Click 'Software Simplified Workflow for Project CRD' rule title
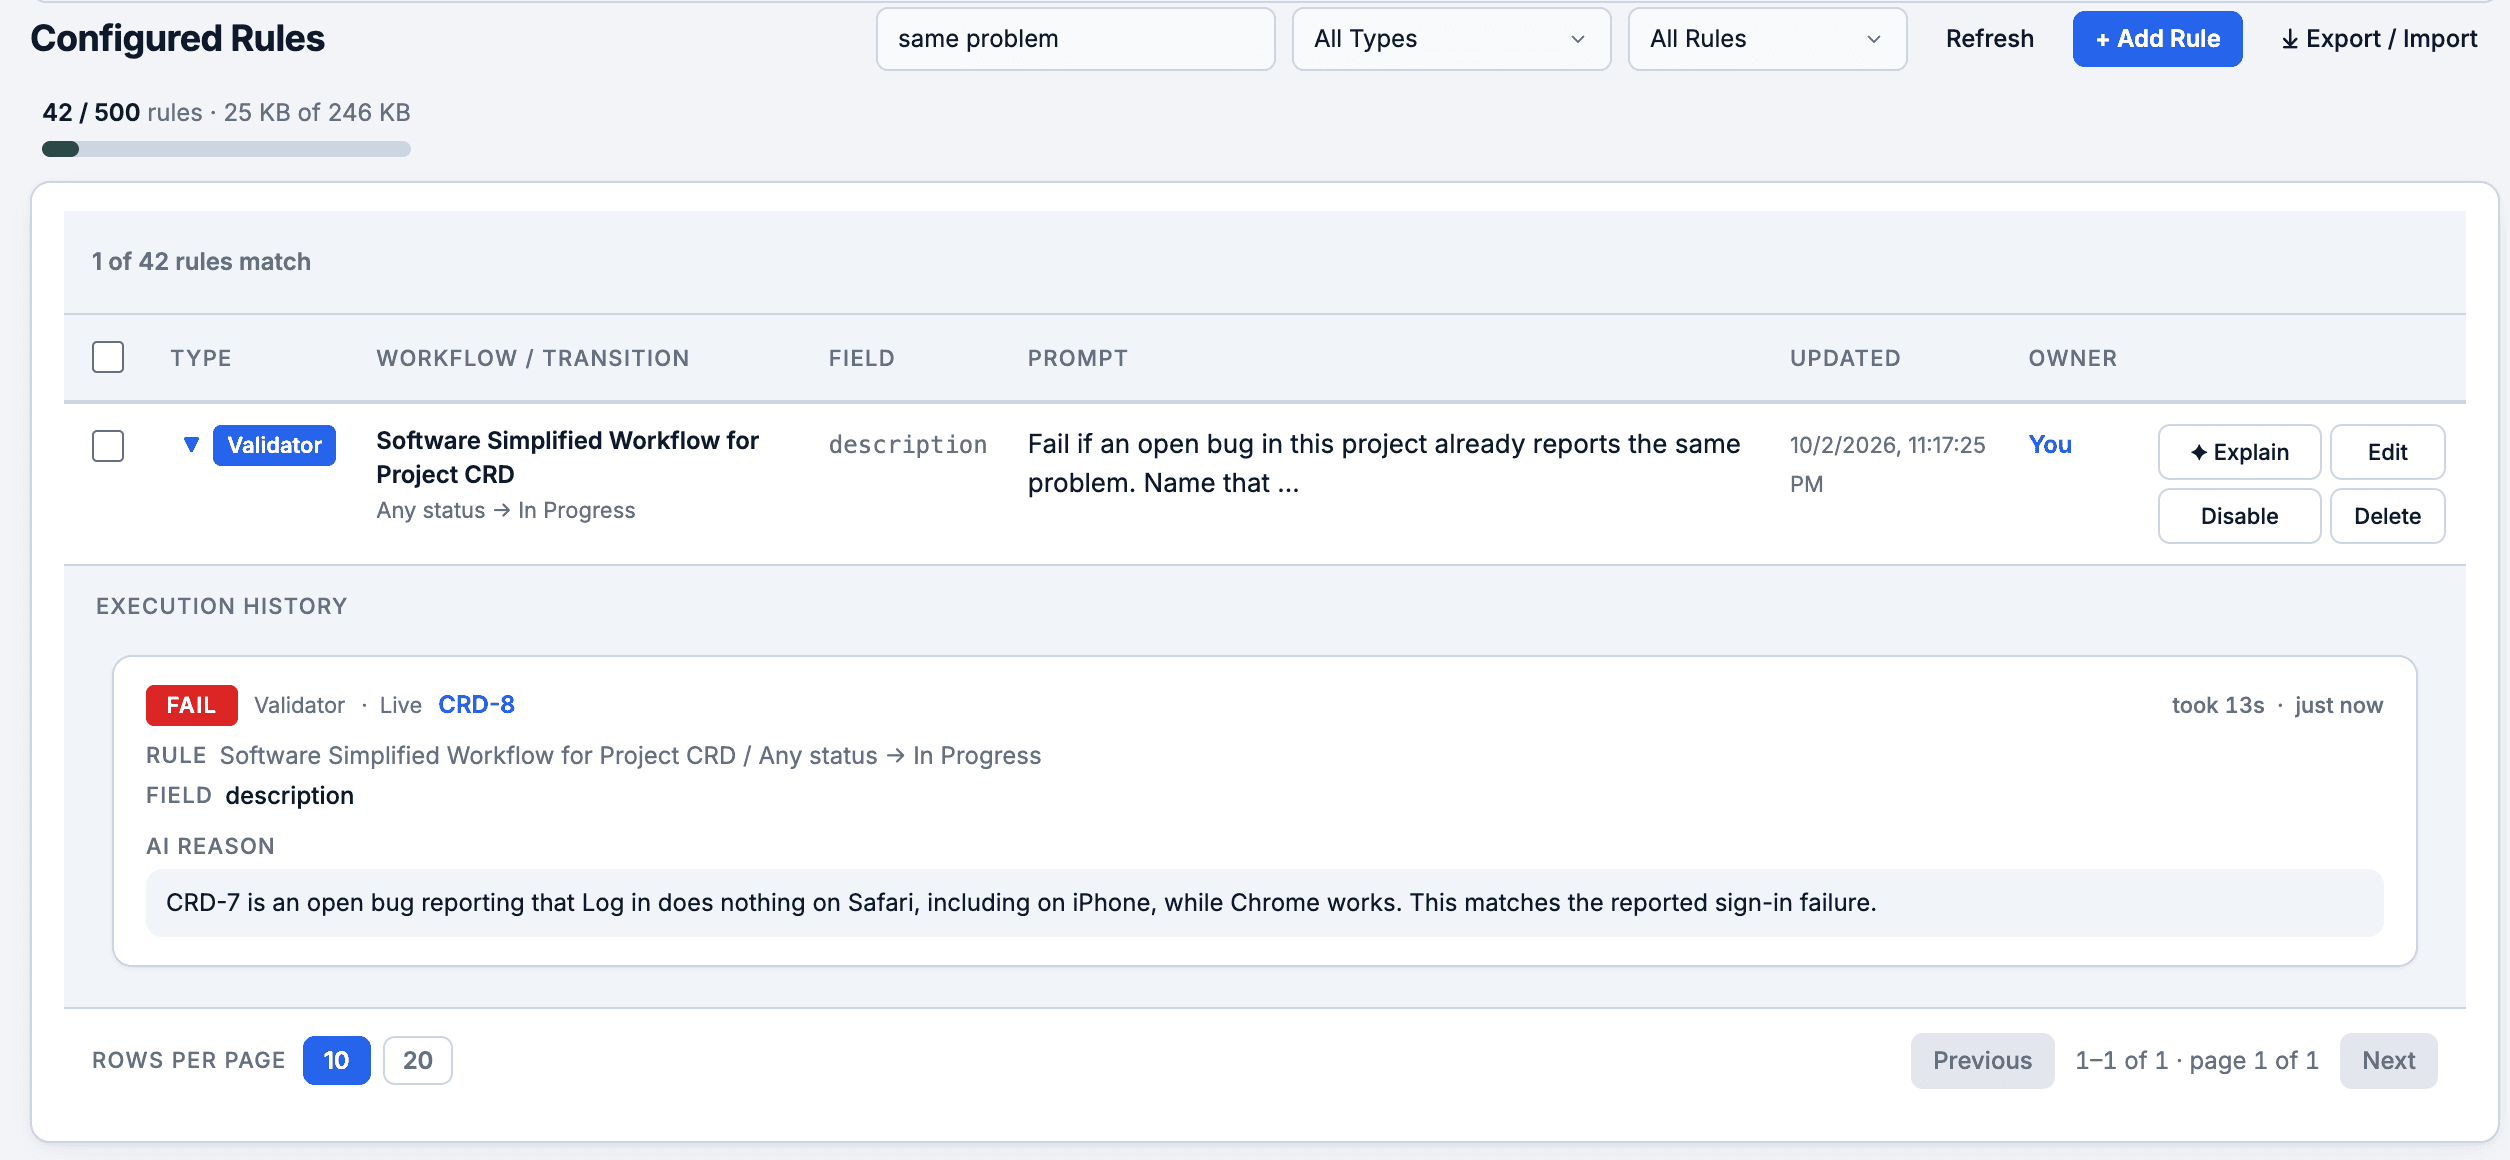The width and height of the screenshot is (2510, 1160). click(567, 457)
